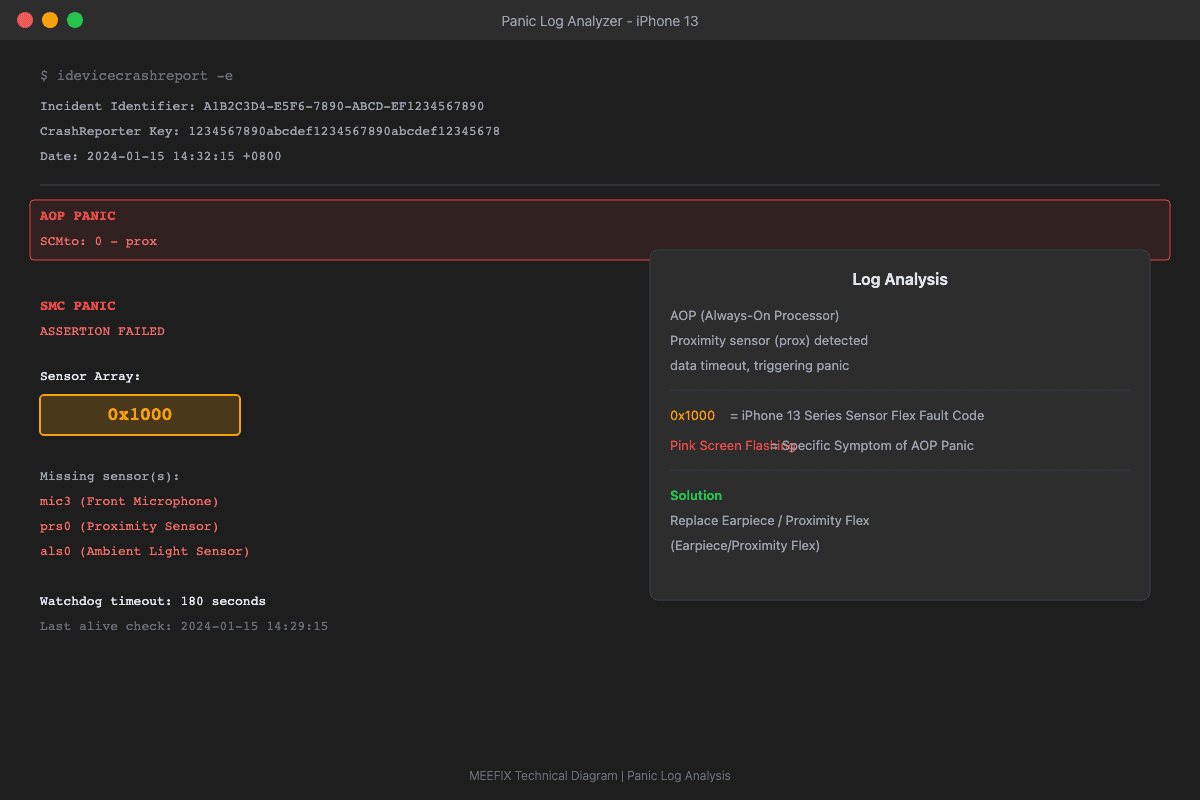The width and height of the screenshot is (1200, 800).
Task: Click the red close window button
Action: (25, 20)
